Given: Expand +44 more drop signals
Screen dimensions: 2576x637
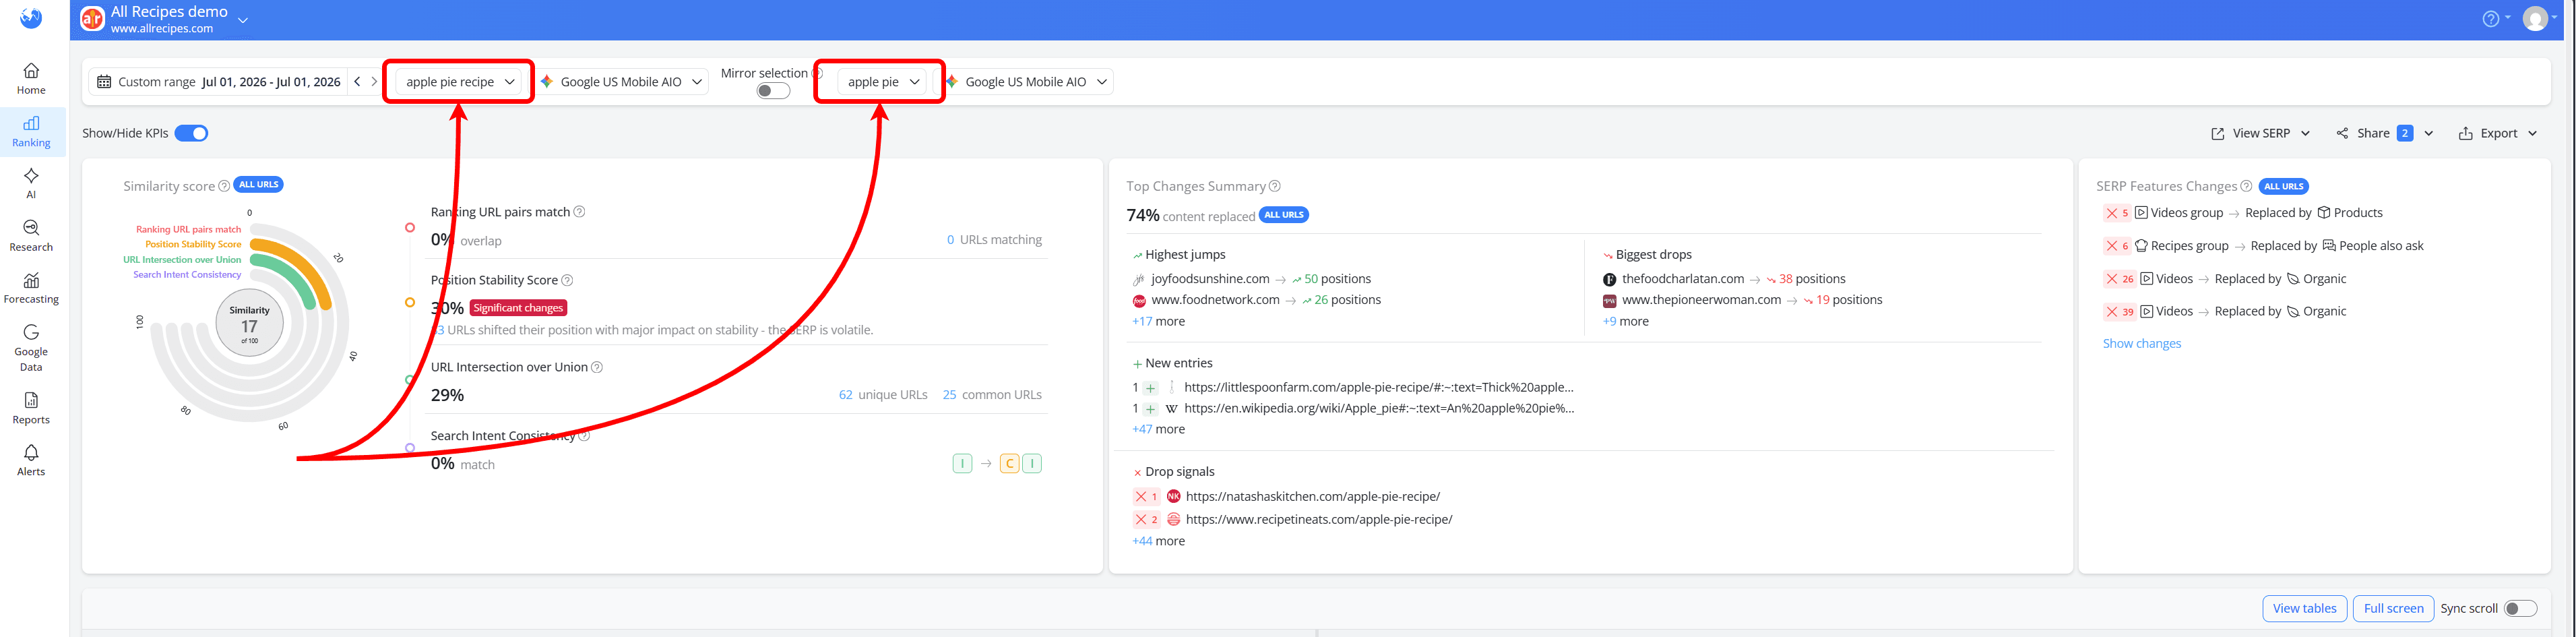Looking at the screenshot, I should pos(1158,541).
